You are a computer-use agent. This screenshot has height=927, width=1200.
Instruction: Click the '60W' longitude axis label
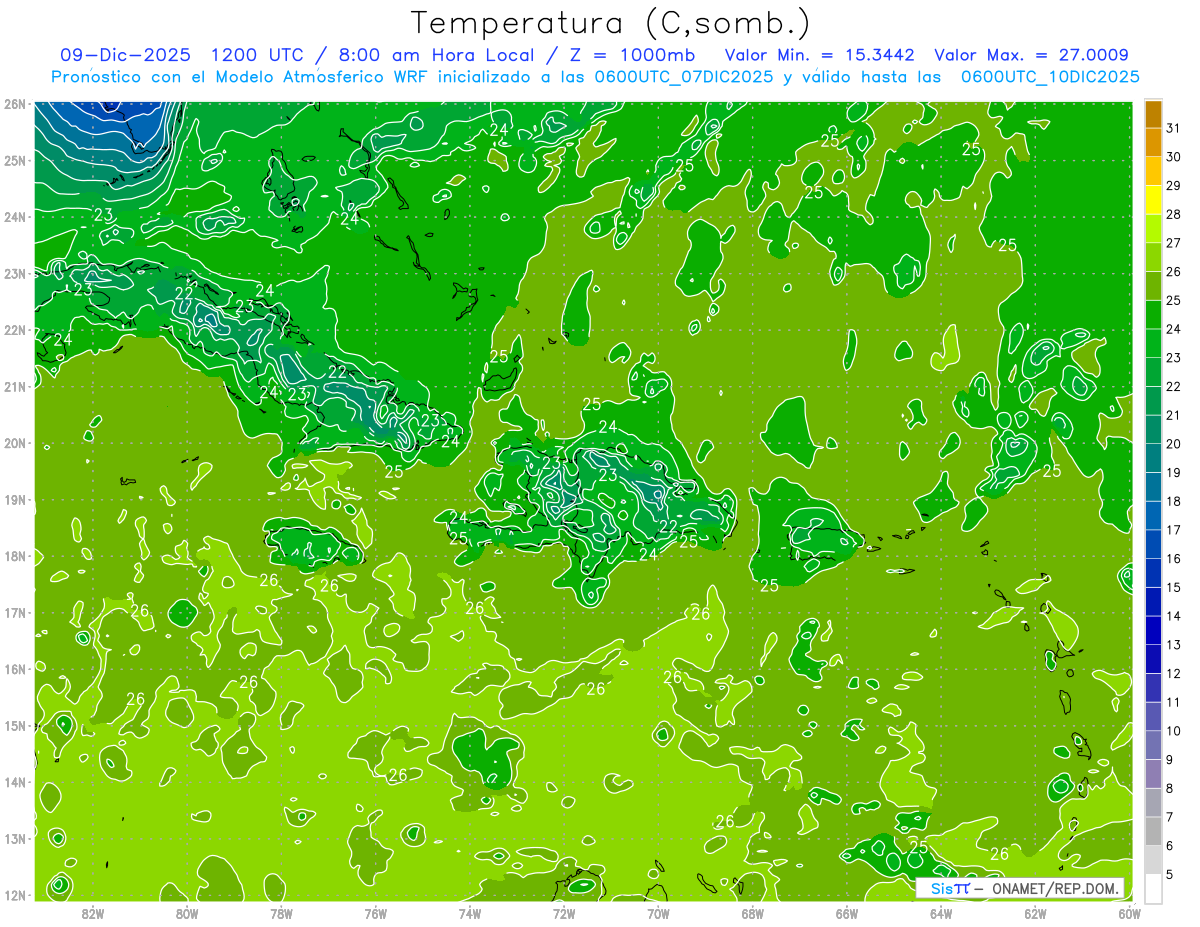[x=1129, y=913]
